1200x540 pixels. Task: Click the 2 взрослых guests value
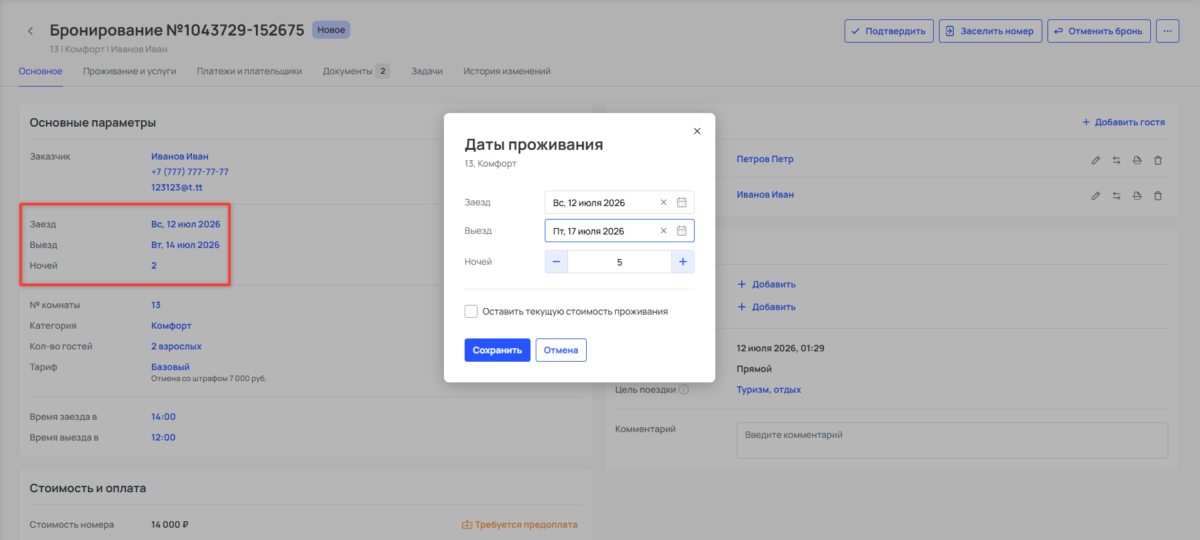[176, 346]
